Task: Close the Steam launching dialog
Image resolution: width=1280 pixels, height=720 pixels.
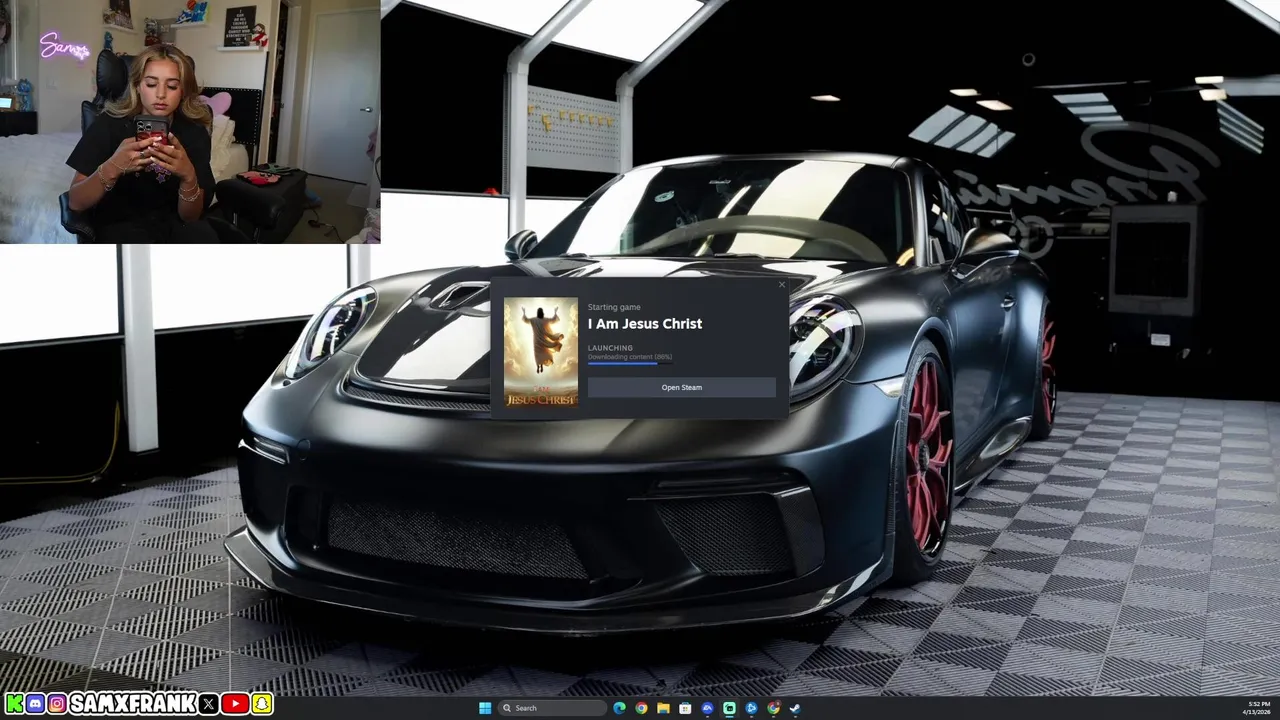Action: (x=782, y=285)
